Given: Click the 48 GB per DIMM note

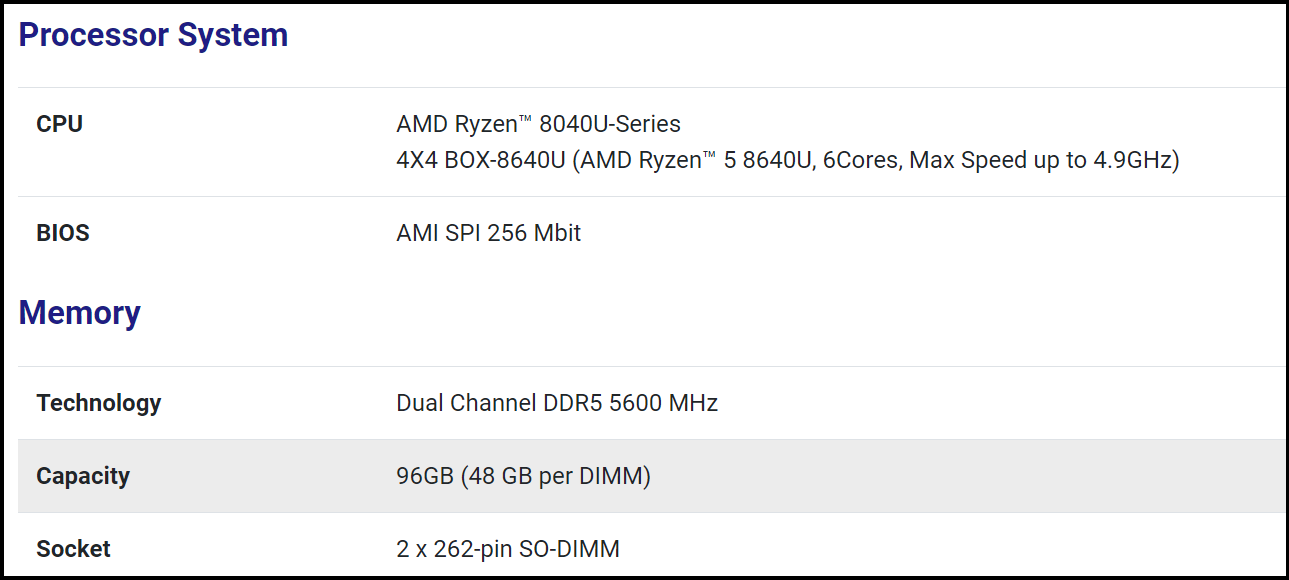Looking at the screenshot, I should 556,476.
